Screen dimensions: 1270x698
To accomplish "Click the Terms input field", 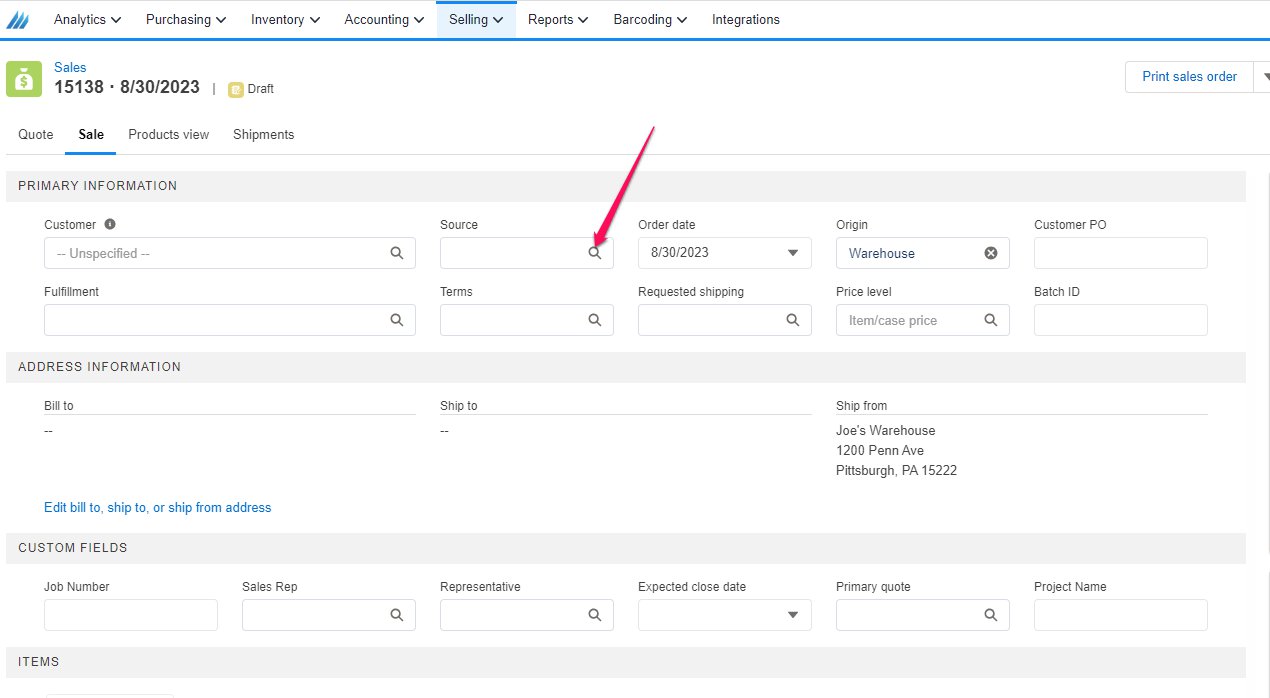I will (527, 320).
